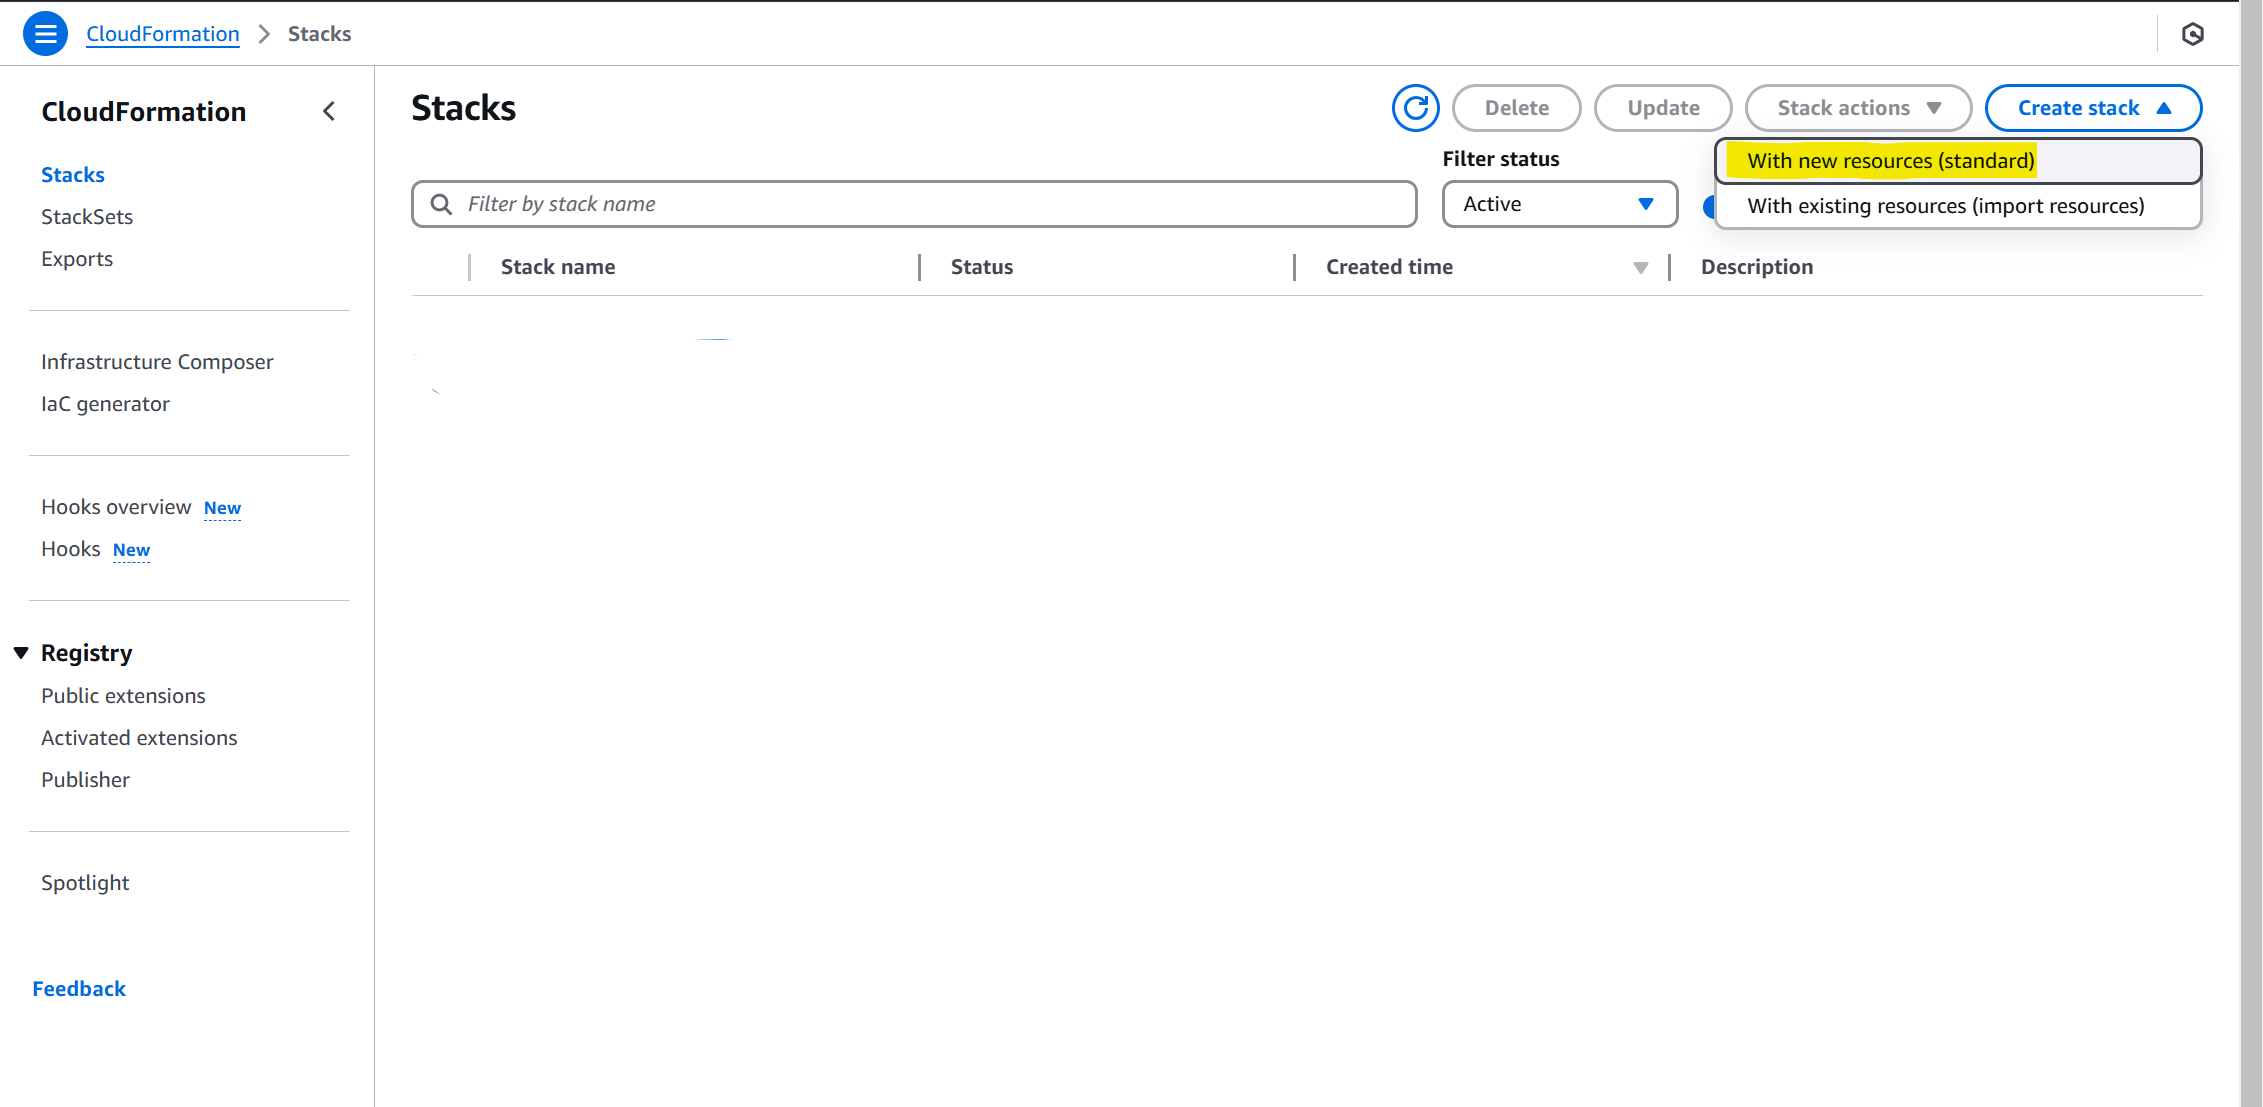The height and width of the screenshot is (1107, 2263).
Task: Click the search magnifier icon in filter
Action: [x=441, y=204]
